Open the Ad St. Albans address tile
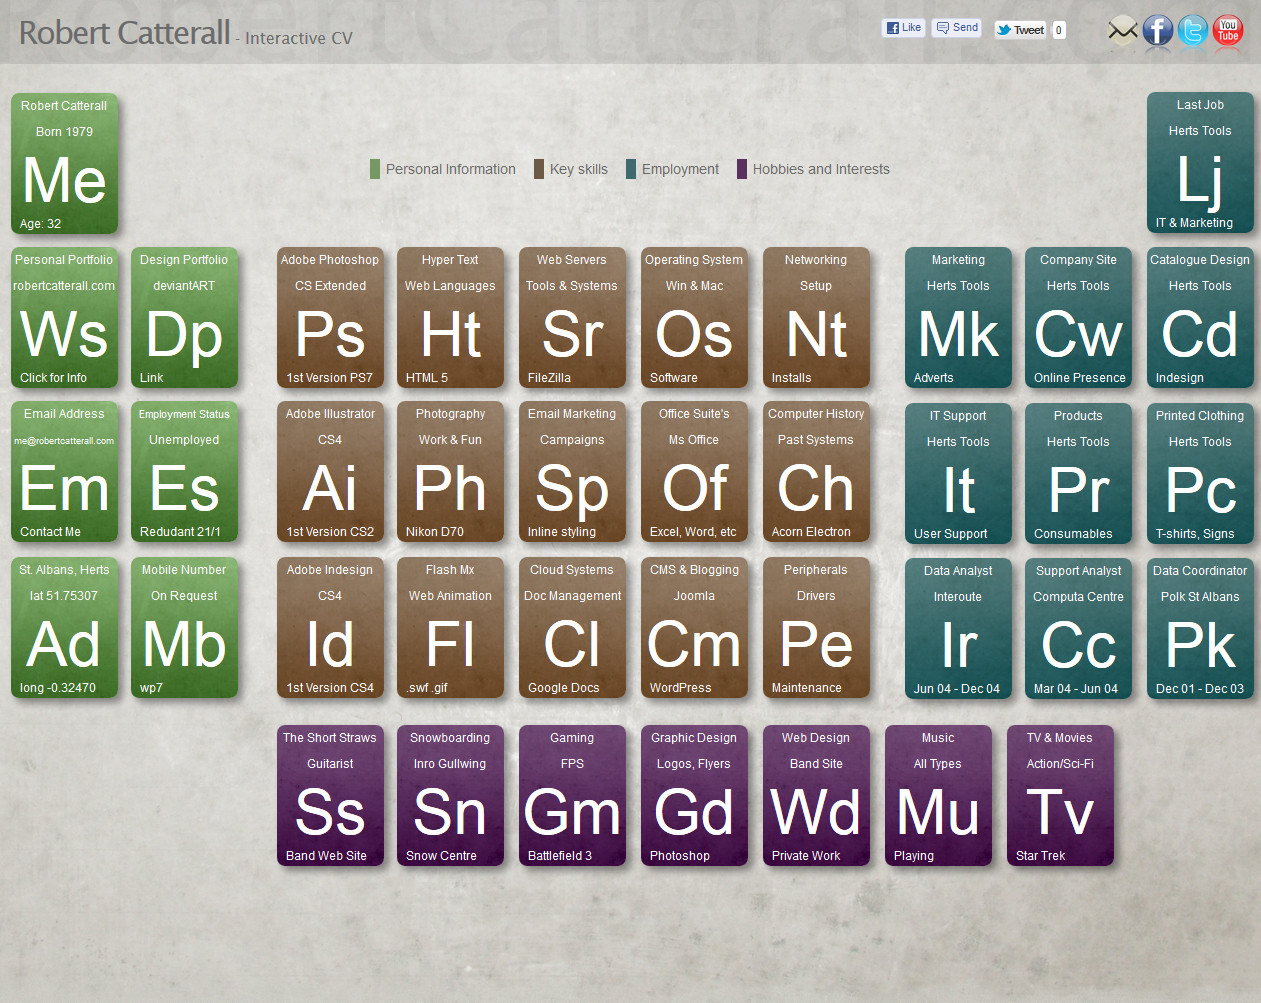1261x1003 pixels. (64, 628)
